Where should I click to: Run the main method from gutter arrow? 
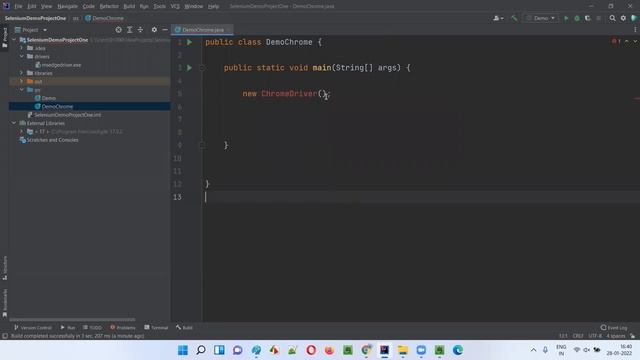(189, 68)
